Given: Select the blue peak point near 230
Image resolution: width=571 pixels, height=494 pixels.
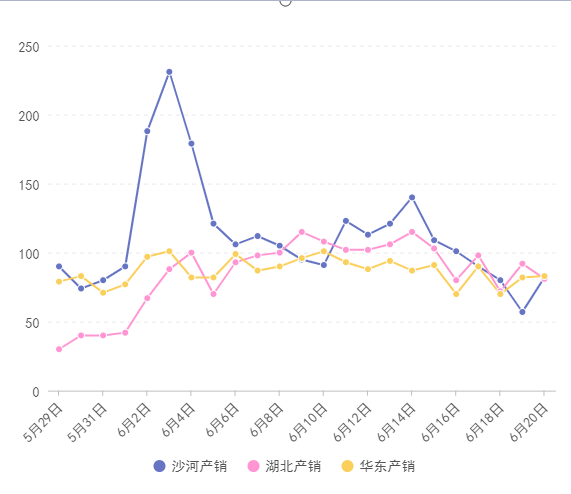Looking at the screenshot, I should [x=169, y=72].
